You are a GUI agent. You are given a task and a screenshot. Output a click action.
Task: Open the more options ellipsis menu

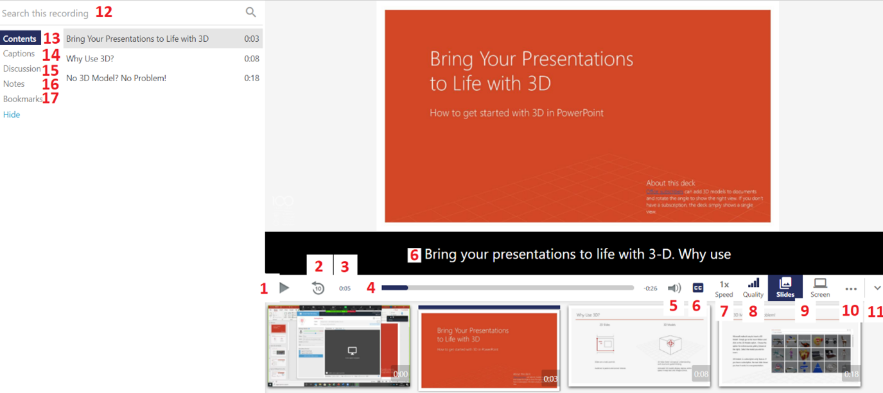851,288
